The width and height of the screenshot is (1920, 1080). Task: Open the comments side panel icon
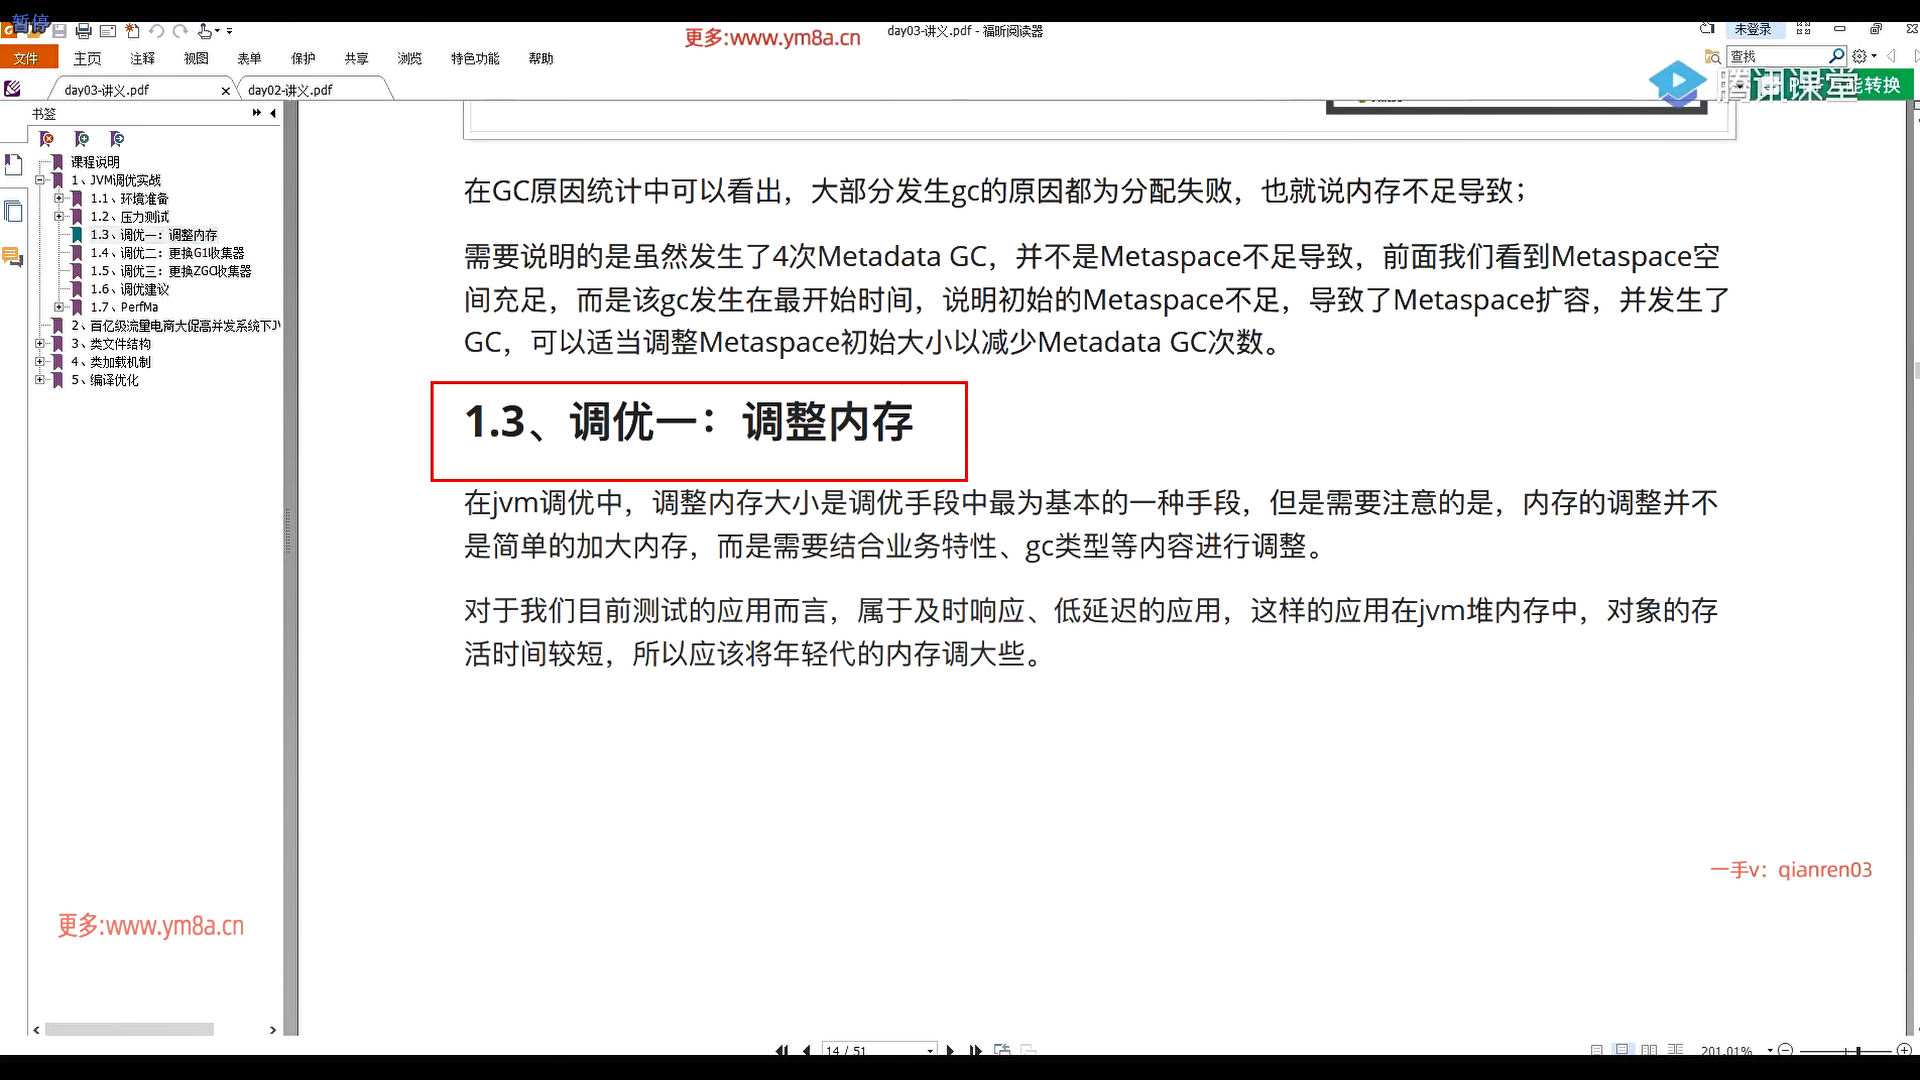(x=13, y=258)
